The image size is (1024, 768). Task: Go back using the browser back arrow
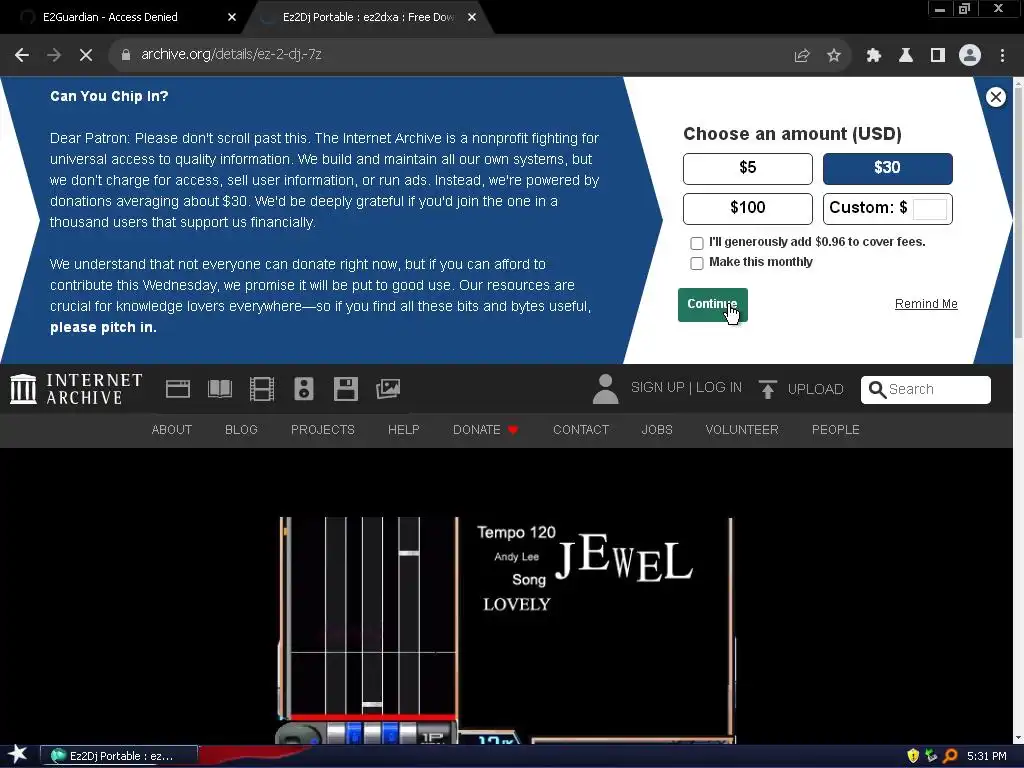click(22, 55)
